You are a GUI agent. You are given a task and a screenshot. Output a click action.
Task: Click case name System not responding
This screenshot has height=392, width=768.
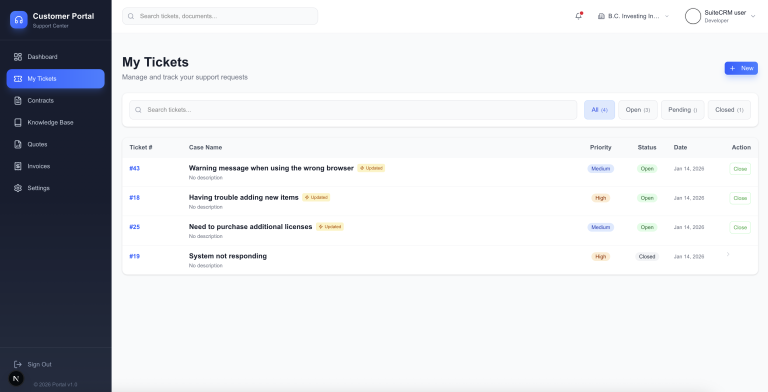[228, 256]
